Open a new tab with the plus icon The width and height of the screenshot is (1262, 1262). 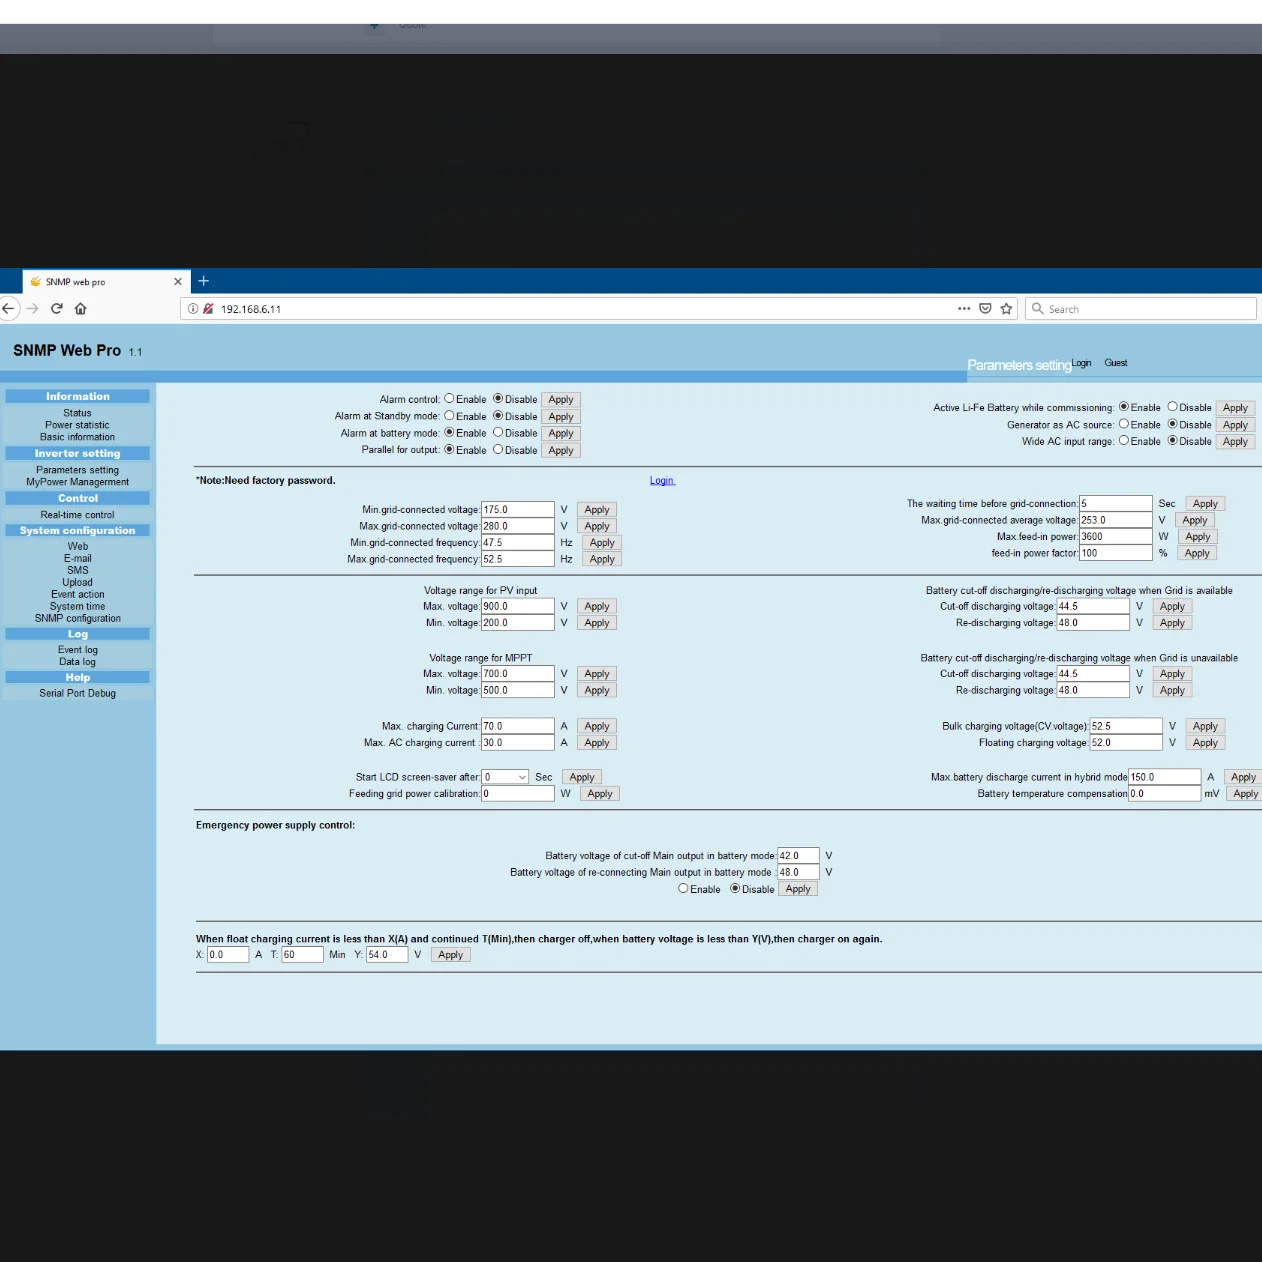point(204,281)
